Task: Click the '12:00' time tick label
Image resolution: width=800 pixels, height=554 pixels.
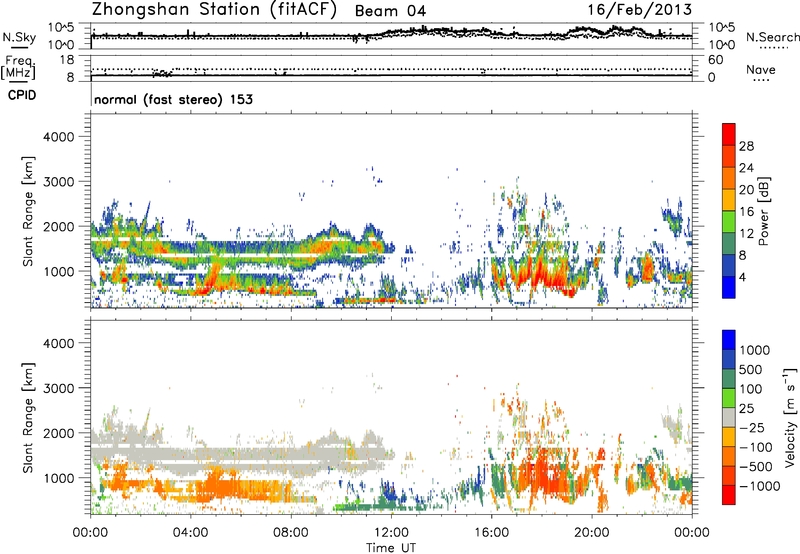Action: (x=391, y=533)
